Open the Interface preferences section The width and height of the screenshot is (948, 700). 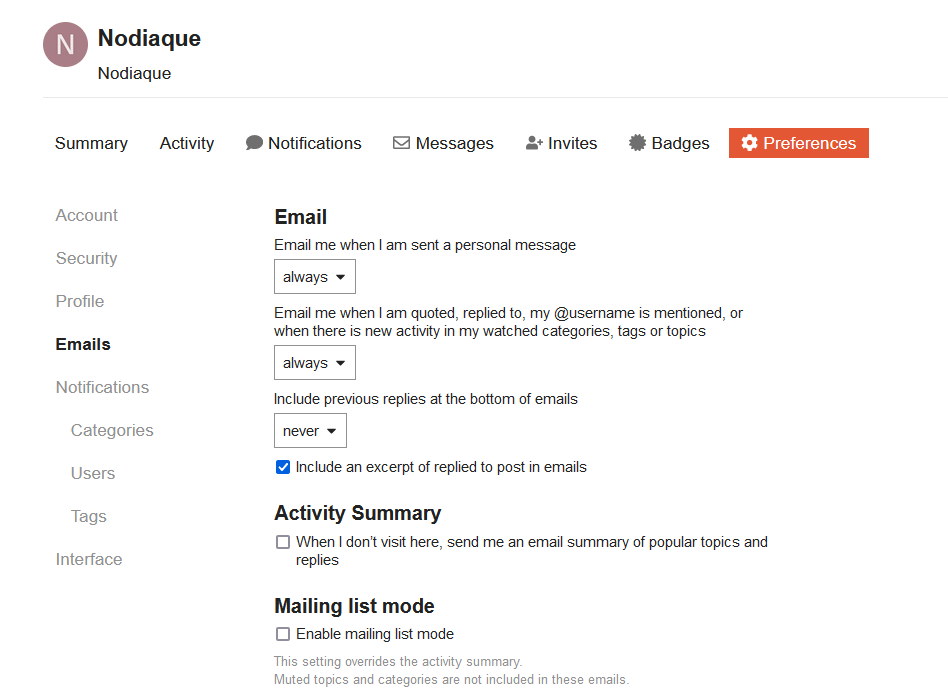pyautogui.click(x=89, y=559)
